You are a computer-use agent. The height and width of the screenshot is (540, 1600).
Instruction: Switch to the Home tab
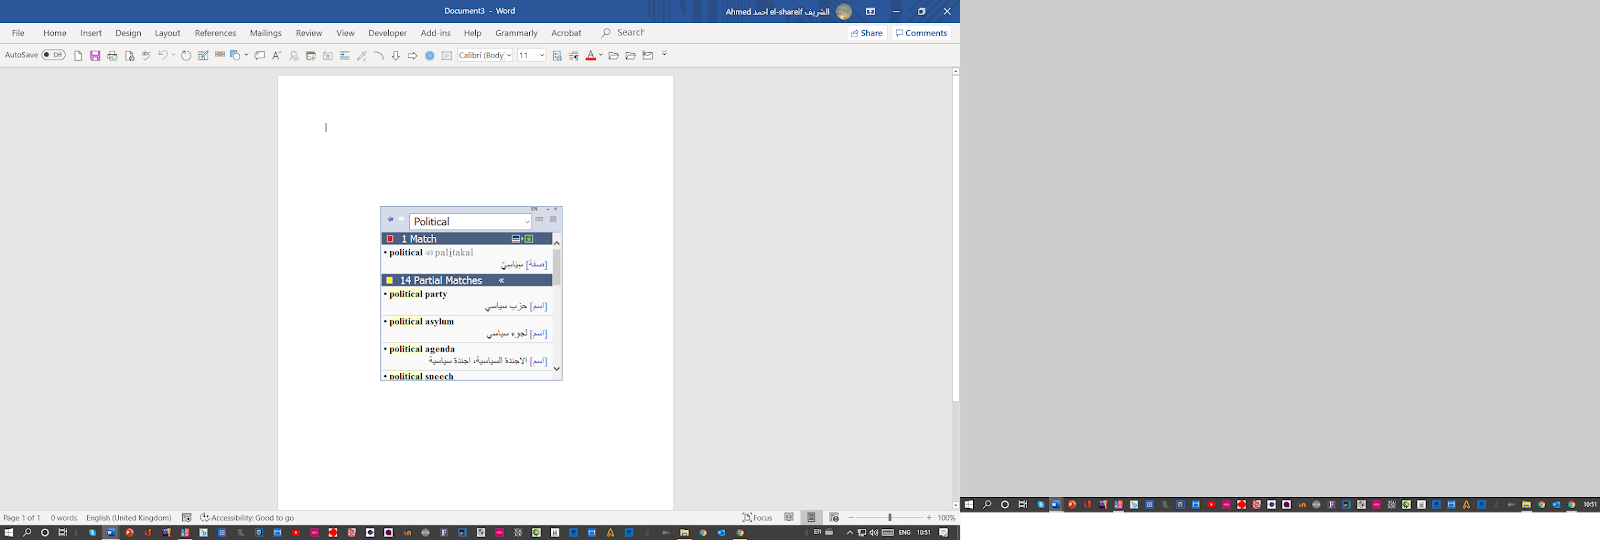(55, 33)
